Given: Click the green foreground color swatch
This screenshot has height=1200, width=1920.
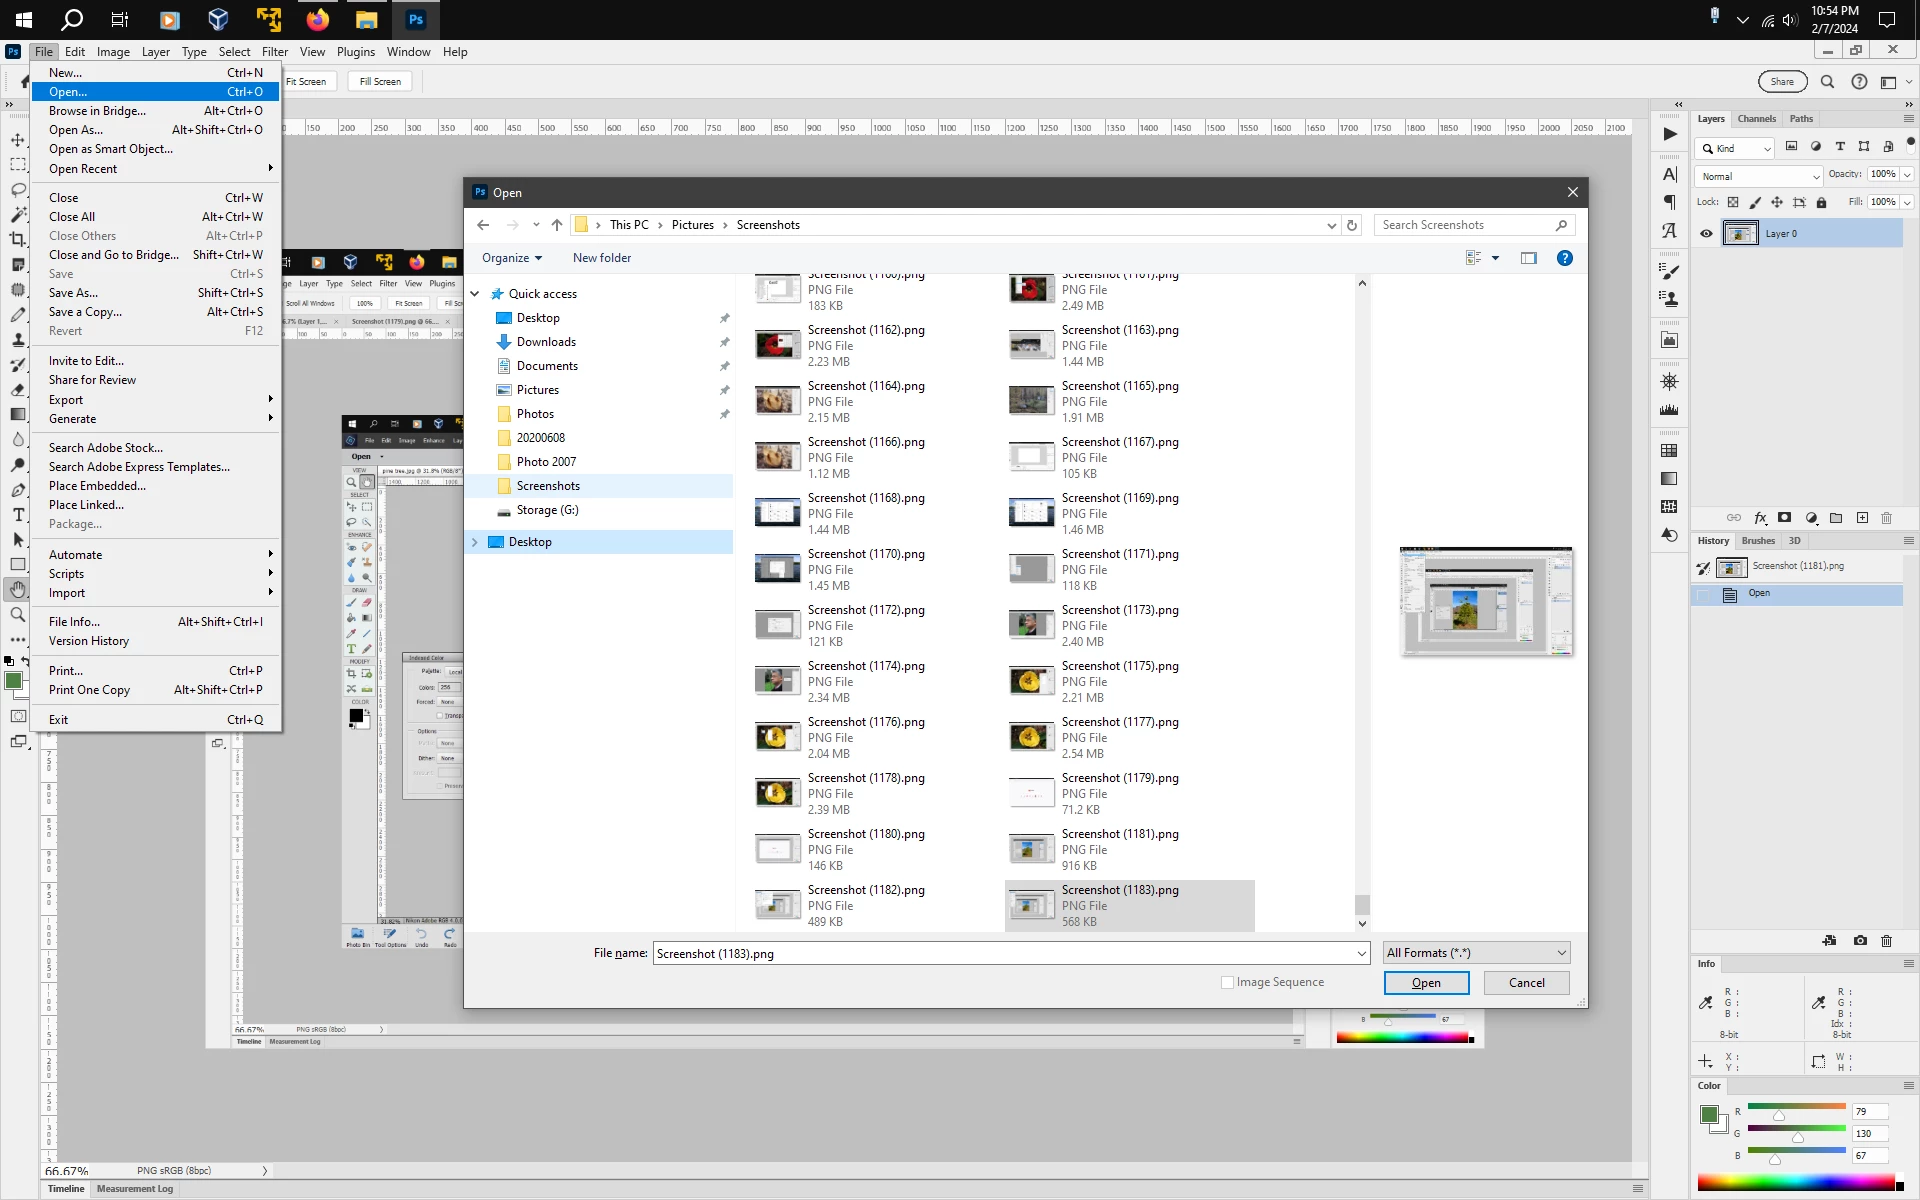Looking at the screenshot, I should (x=13, y=681).
